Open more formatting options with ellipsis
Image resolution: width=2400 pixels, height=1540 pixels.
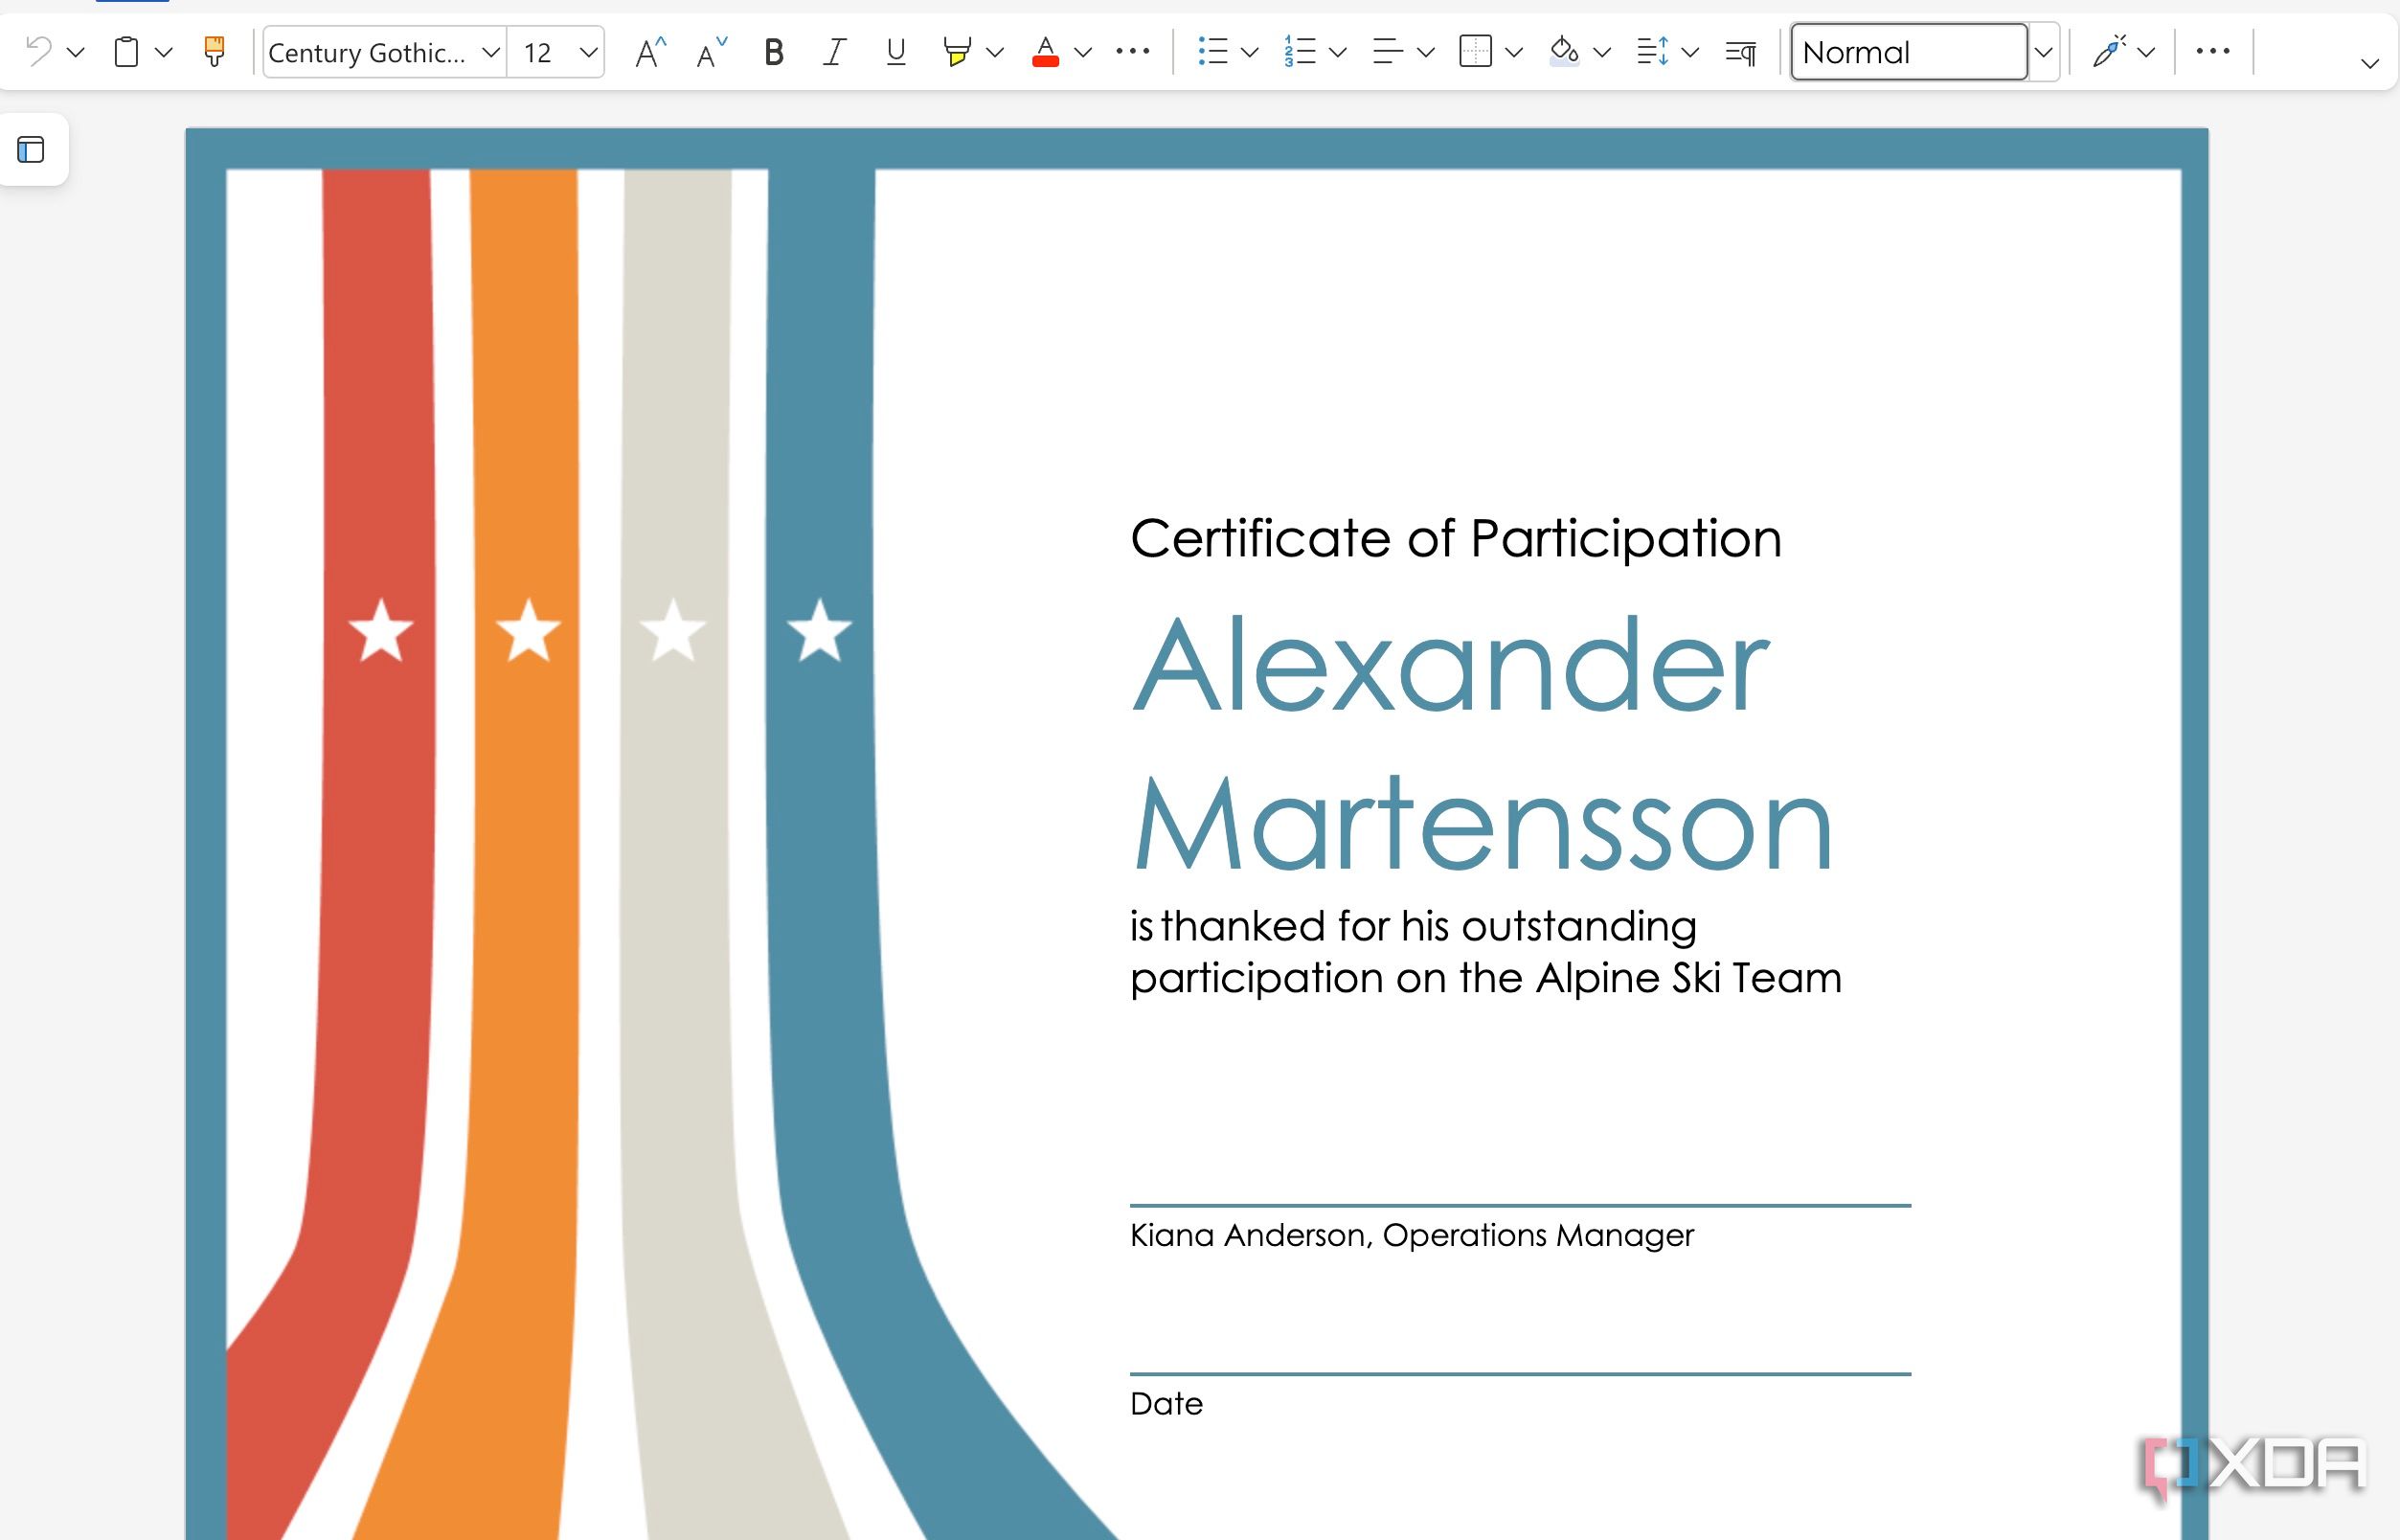[x=1133, y=52]
